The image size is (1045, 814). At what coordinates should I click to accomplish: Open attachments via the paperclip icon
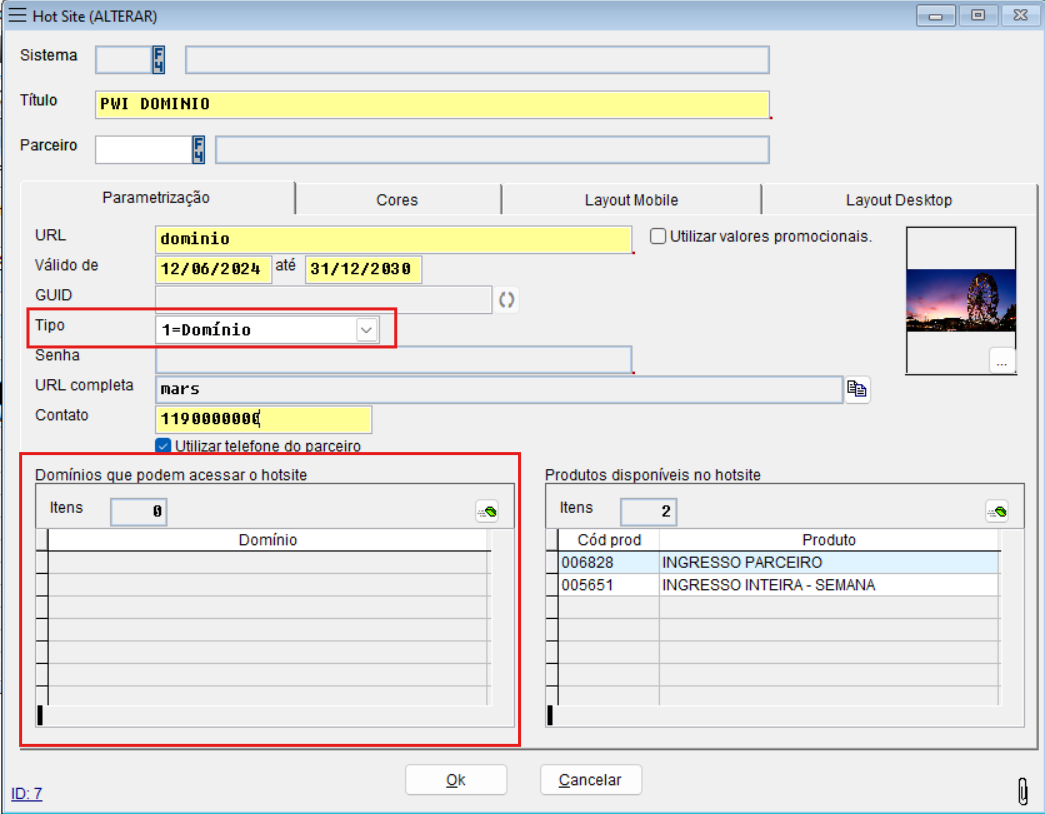[1022, 790]
